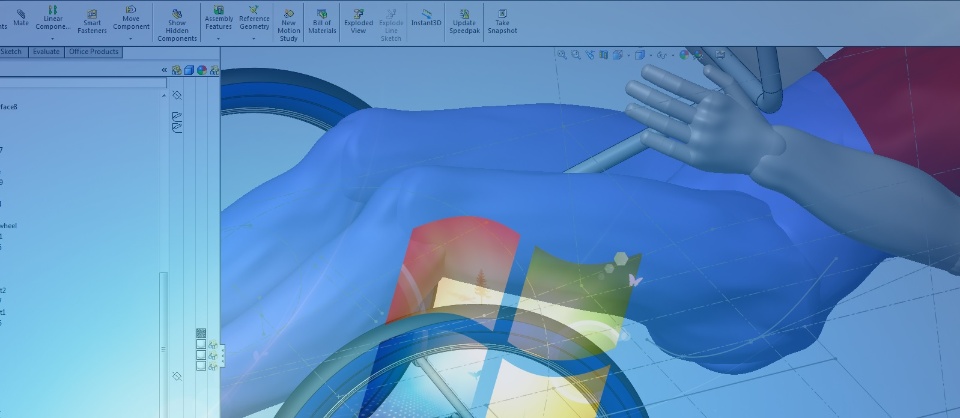
Task: Expand Display Style dropdown arrow
Action: pos(650,55)
